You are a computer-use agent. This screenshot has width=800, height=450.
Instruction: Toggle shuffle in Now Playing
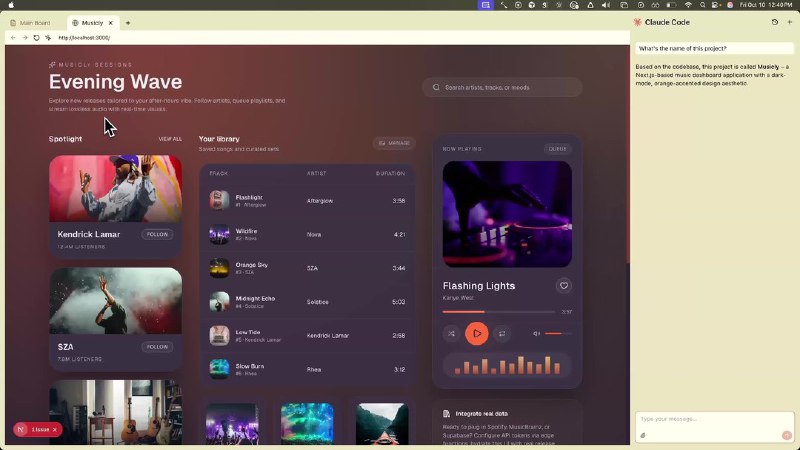point(452,333)
